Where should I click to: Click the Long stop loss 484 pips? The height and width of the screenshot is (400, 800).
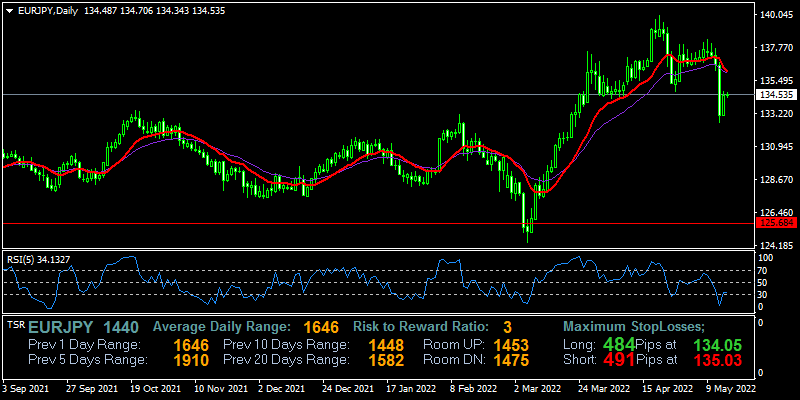click(618, 344)
